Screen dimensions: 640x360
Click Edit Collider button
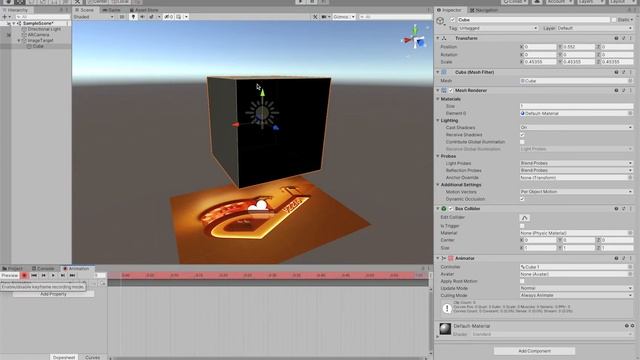[x=524, y=218]
